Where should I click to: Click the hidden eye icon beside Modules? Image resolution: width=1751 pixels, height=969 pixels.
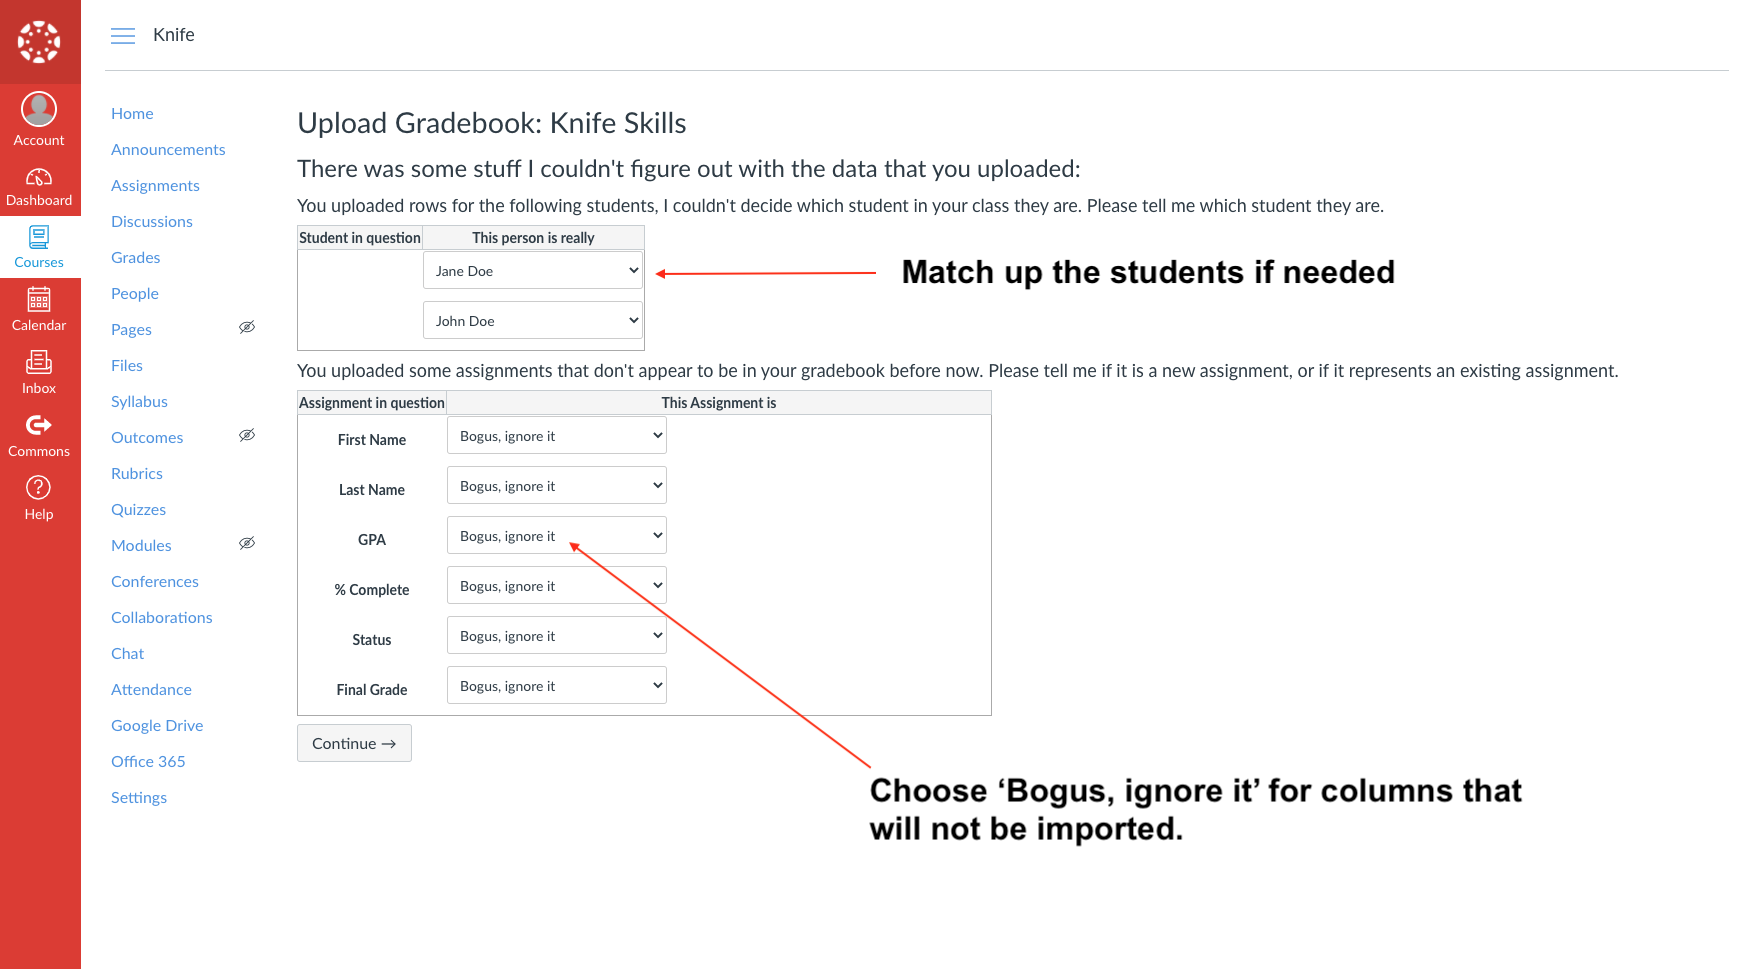click(247, 543)
